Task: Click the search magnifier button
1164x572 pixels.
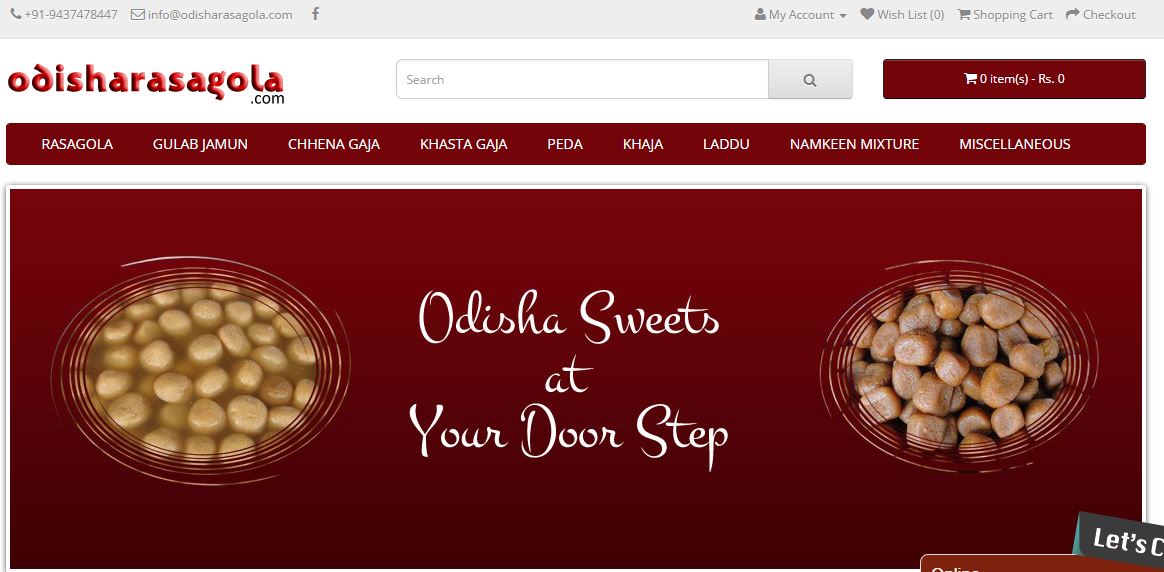Action: [x=810, y=79]
